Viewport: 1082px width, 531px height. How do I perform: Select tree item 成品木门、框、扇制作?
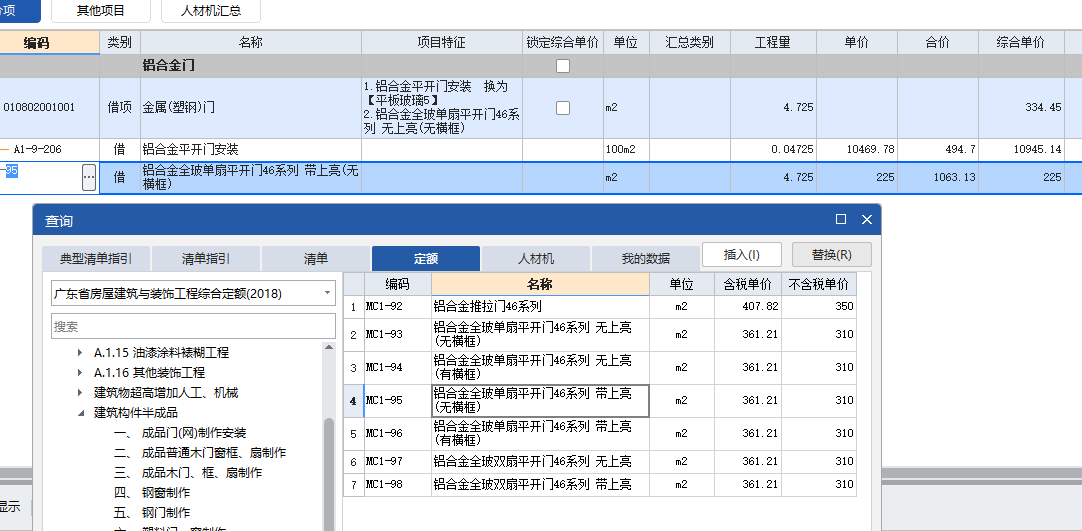coord(201,472)
